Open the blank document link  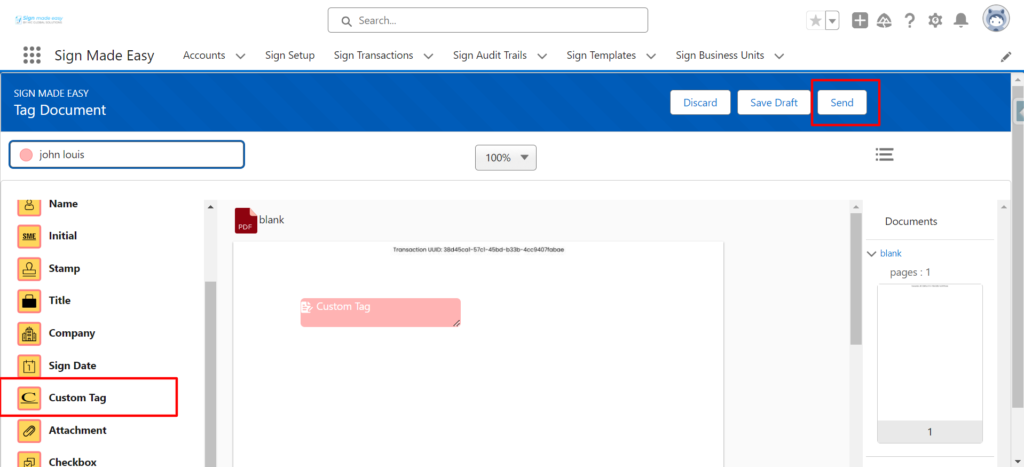point(891,253)
